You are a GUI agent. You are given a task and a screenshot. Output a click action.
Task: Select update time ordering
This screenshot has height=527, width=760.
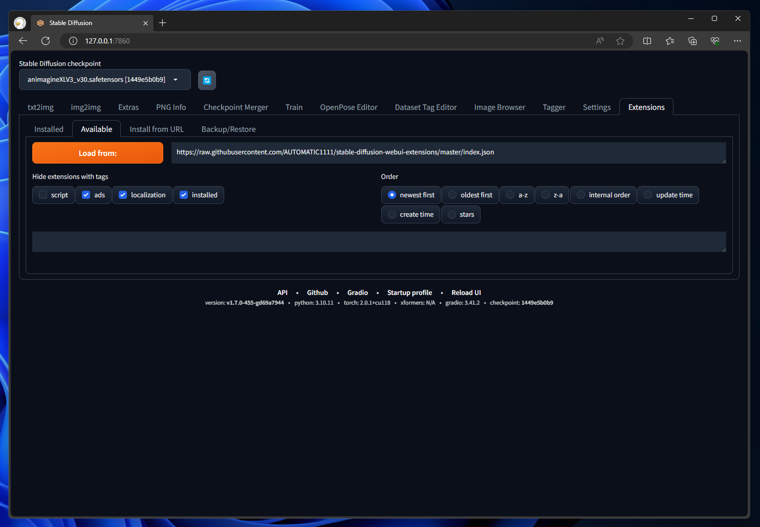[668, 195]
